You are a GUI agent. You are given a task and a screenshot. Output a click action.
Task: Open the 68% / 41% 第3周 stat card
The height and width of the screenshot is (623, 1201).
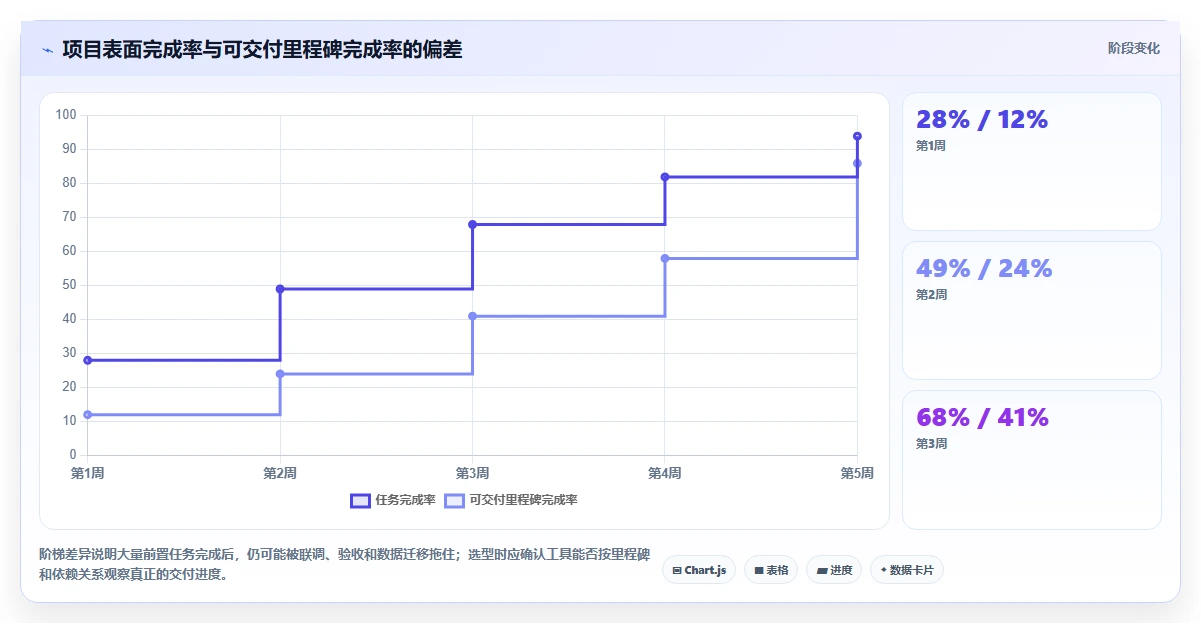pos(1031,460)
